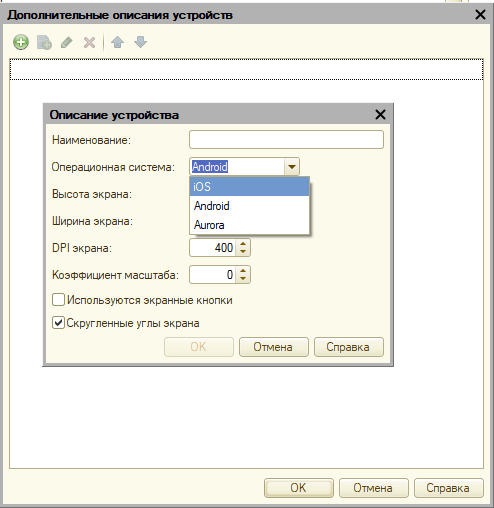Choose iOS from the dropdown list
This screenshot has height=508, width=494.
click(249, 186)
